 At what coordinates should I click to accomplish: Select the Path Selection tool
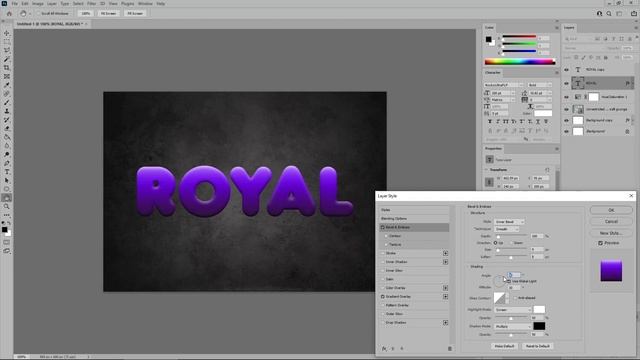[x=7, y=180]
